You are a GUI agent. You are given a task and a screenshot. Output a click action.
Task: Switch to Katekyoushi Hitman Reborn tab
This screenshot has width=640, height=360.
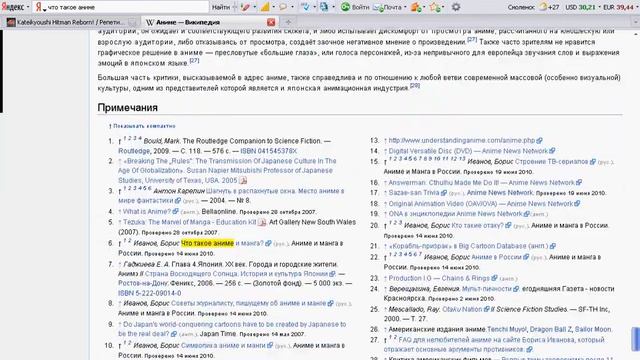click(72, 22)
